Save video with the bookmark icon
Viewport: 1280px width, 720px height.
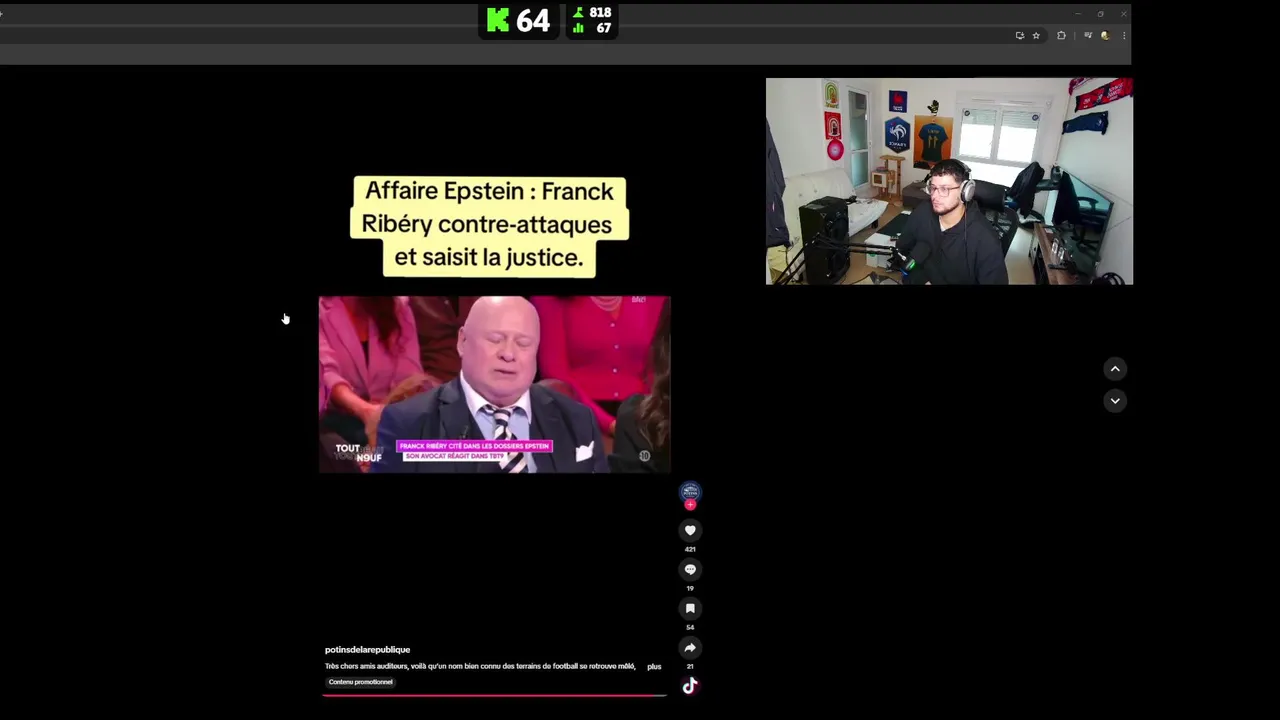click(690, 608)
